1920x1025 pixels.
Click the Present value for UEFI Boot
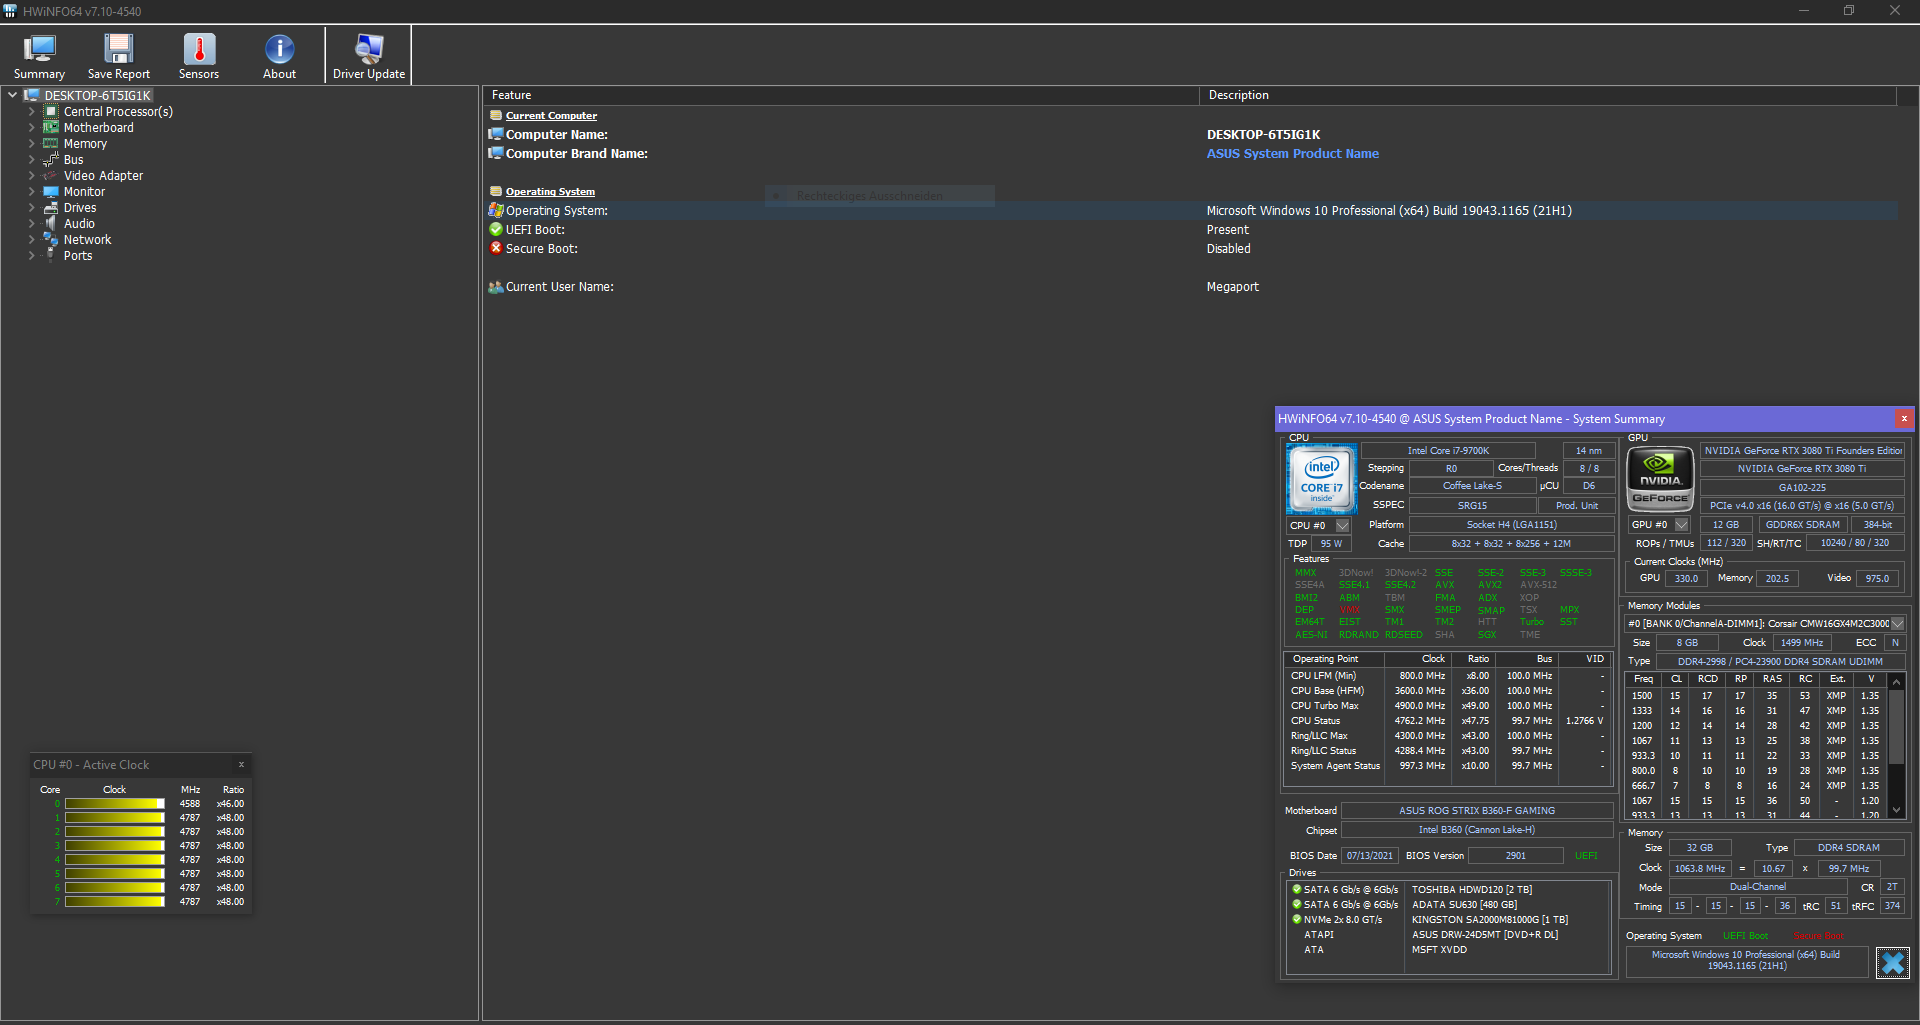(x=1227, y=230)
